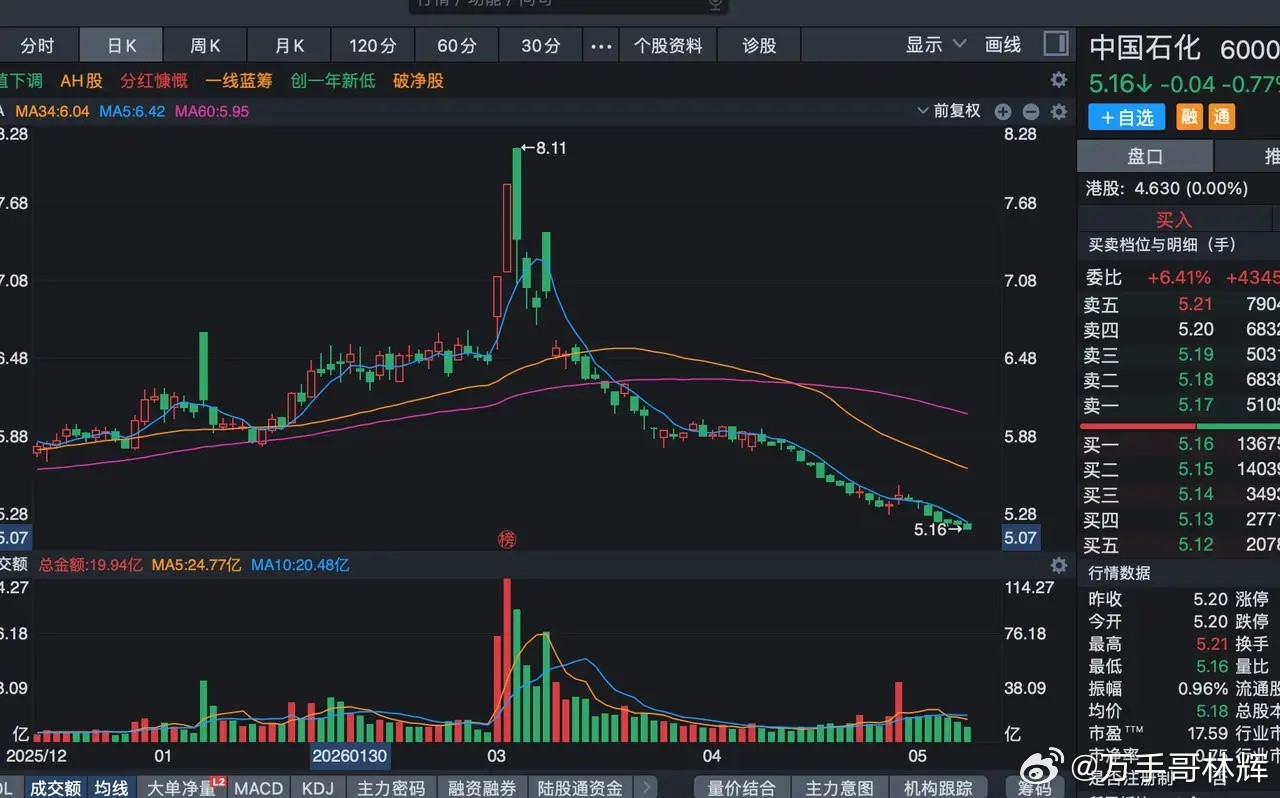Click the 通 stock connect badge
The height and width of the screenshot is (798, 1280).
[x=1222, y=117]
